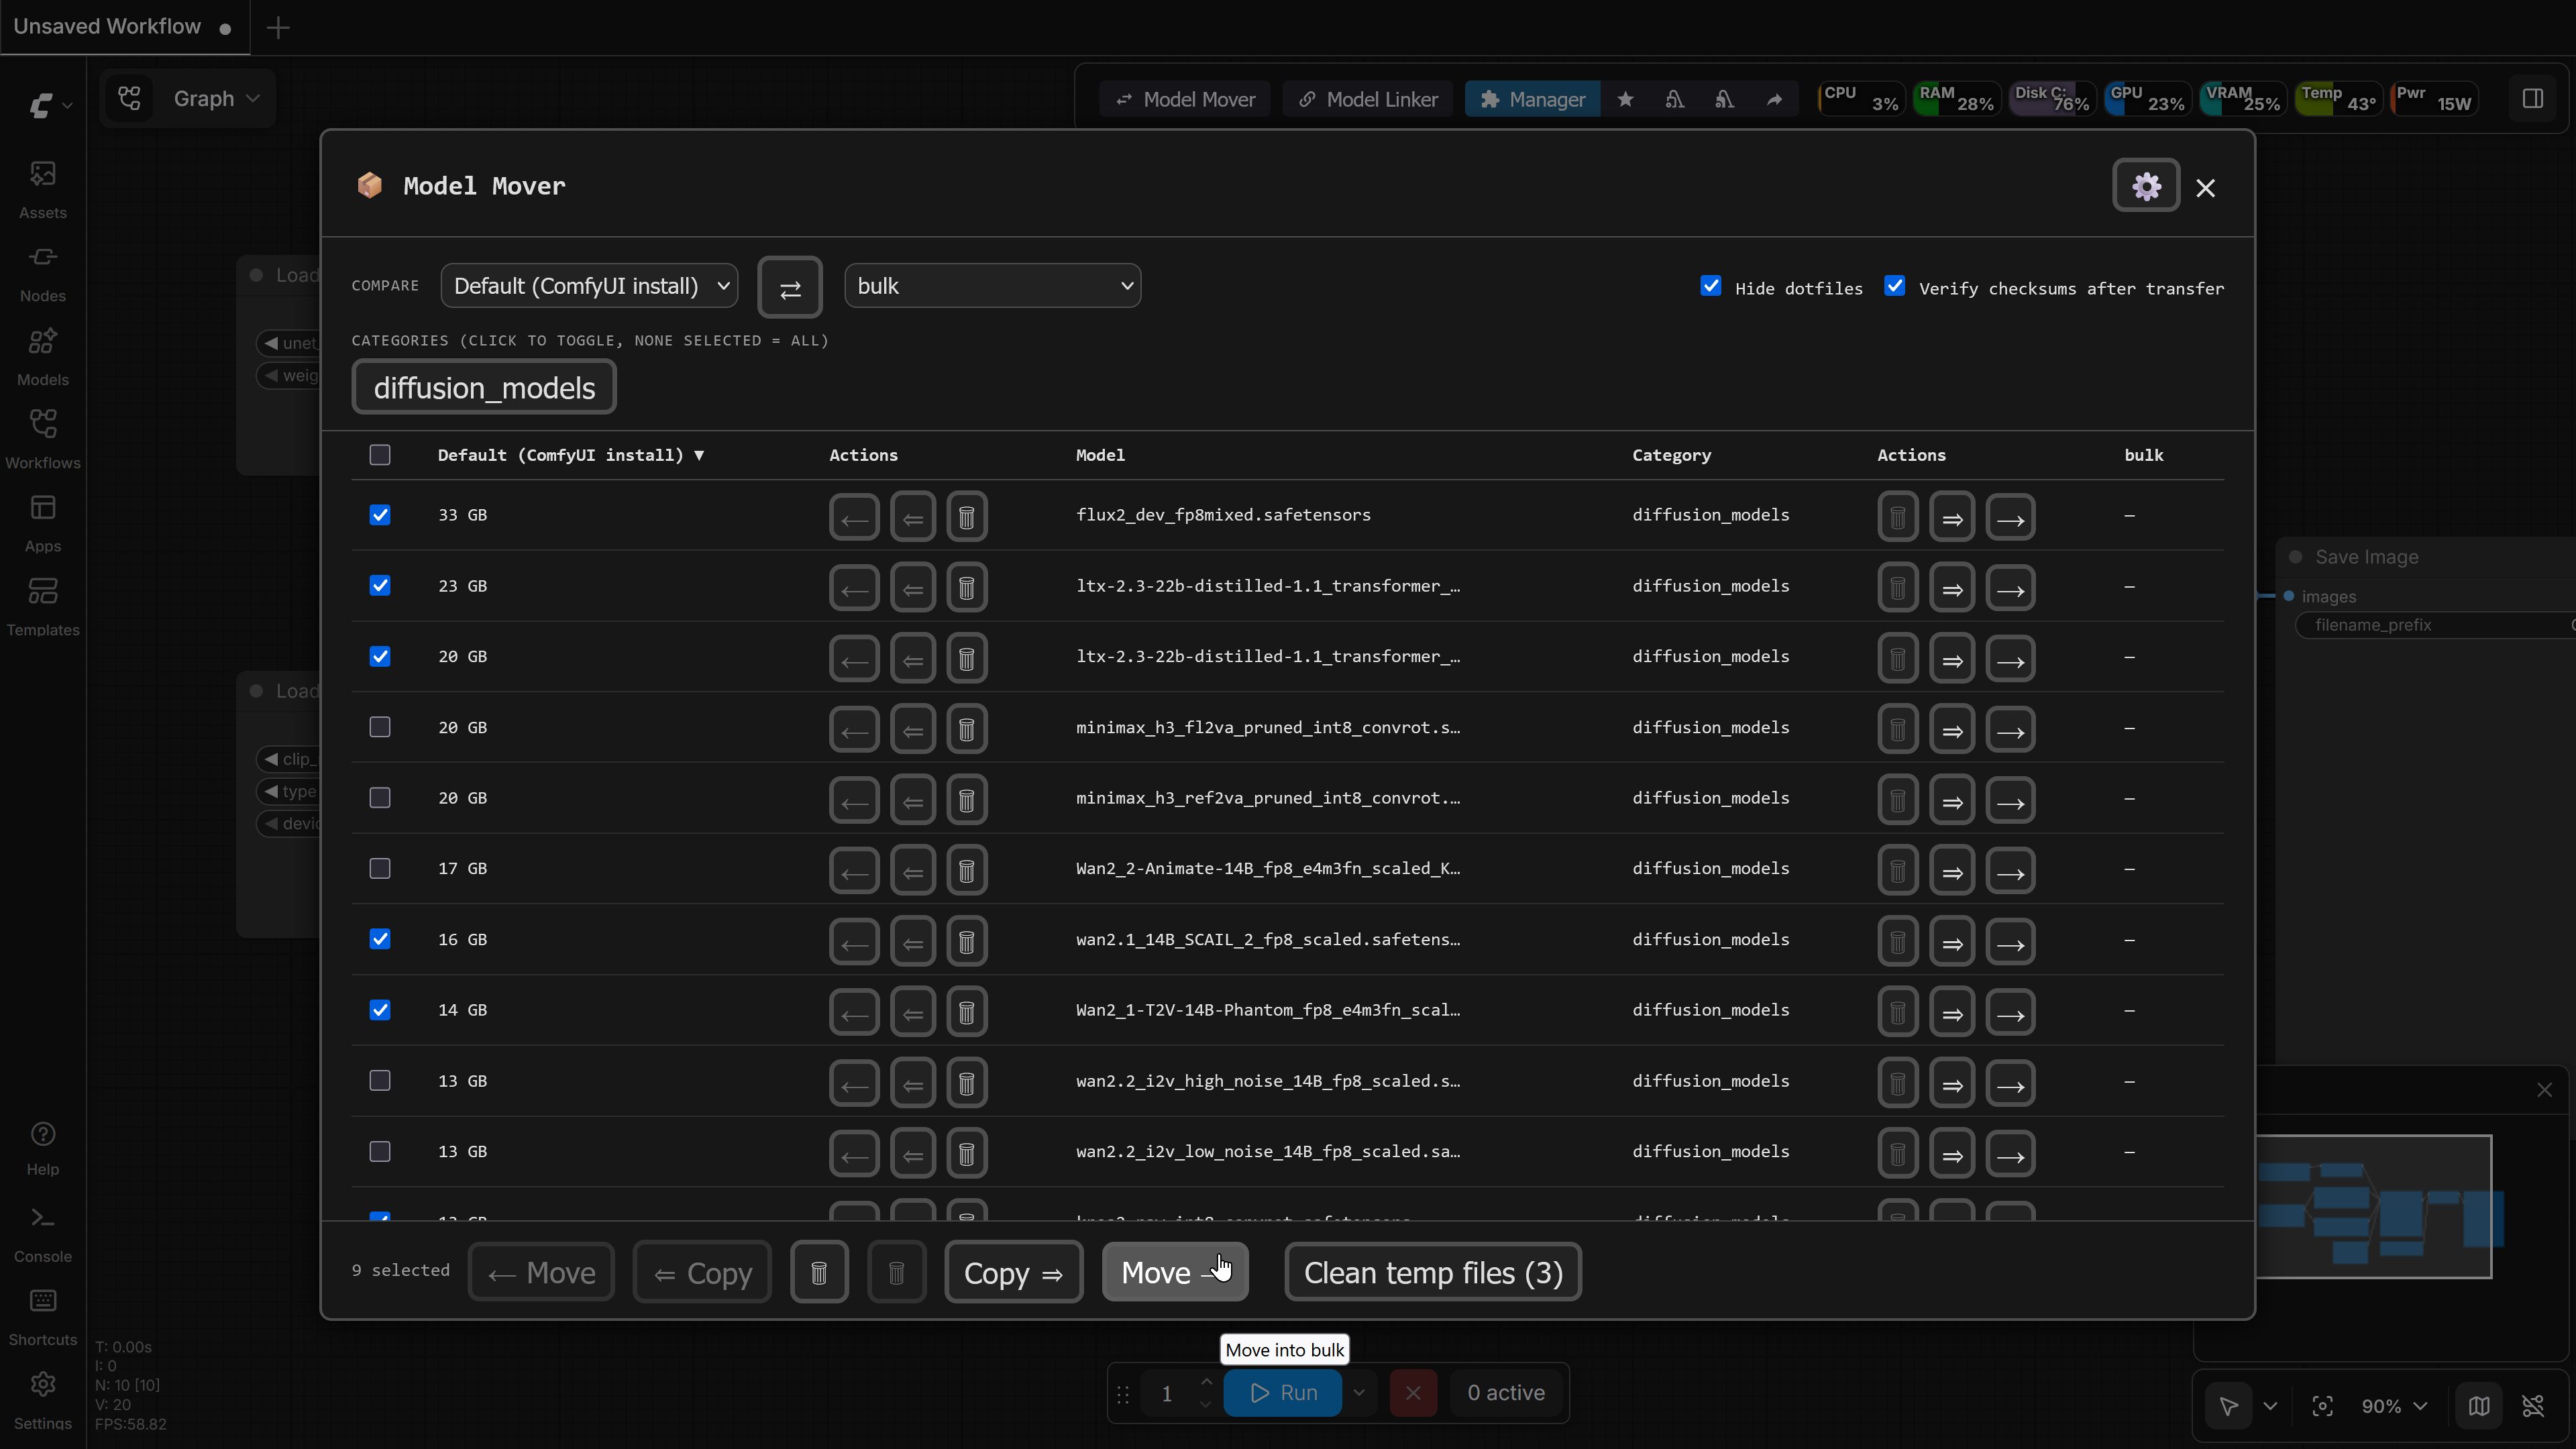Click the share arrow icon in toolbar
This screenshot has width=2576, height=1449.
point(1774,99)
